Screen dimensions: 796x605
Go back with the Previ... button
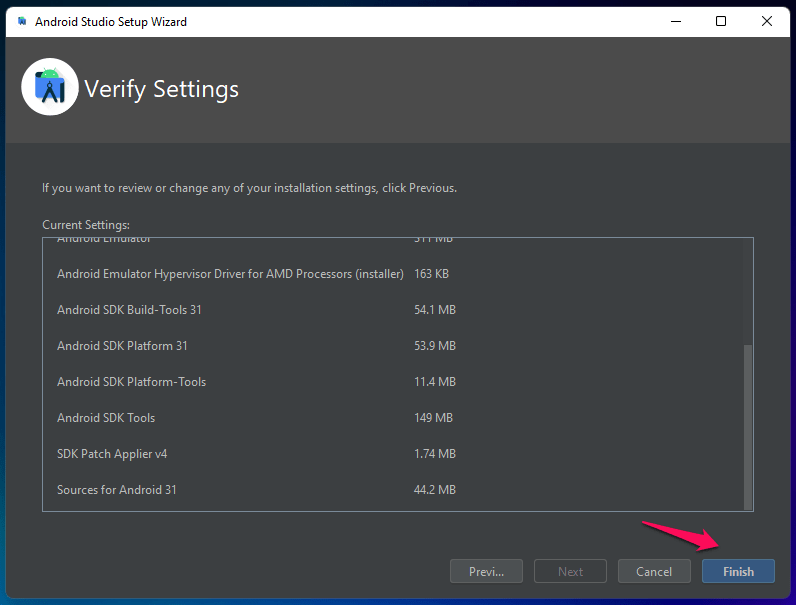pyautogui.click(x=486, y=572)
